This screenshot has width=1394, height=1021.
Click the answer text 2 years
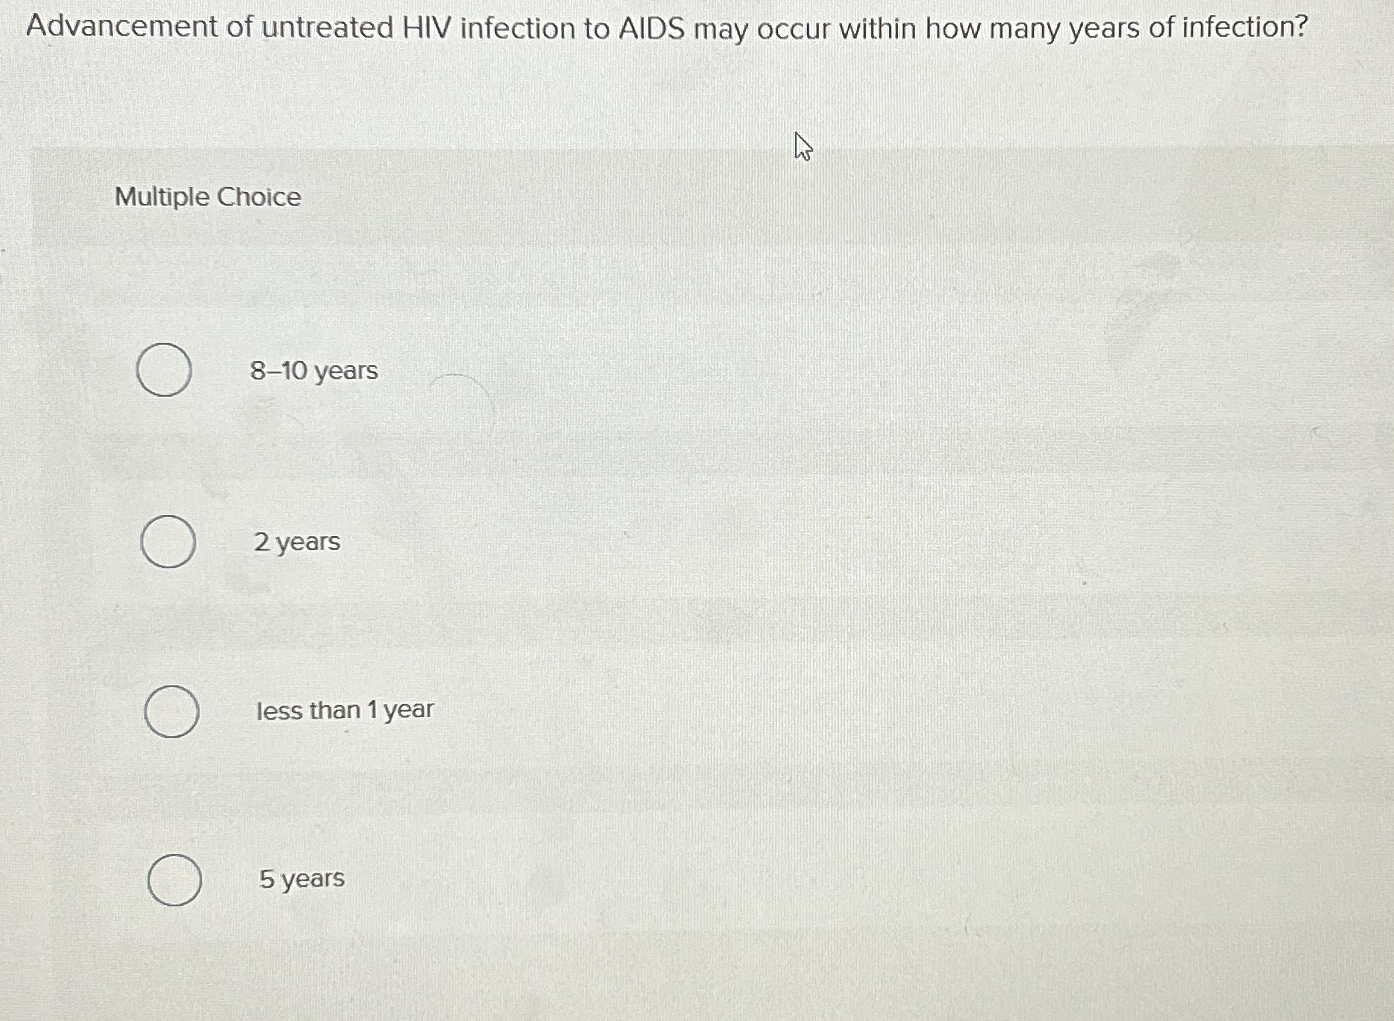297,541
